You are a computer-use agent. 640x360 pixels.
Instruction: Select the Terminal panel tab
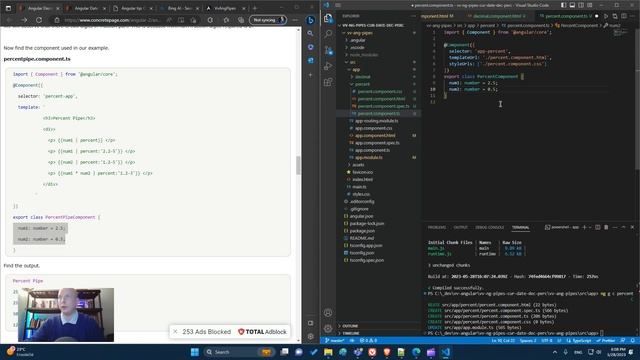tap(520, 227)
